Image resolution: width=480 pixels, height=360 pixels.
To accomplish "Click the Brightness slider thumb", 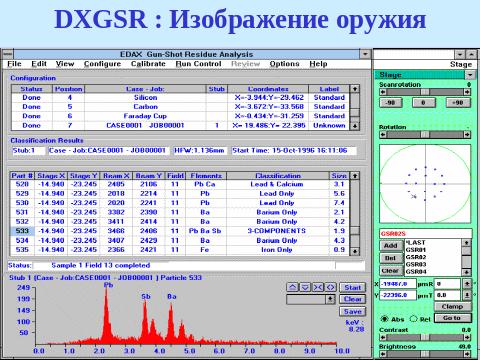I will tap(425, 354).
